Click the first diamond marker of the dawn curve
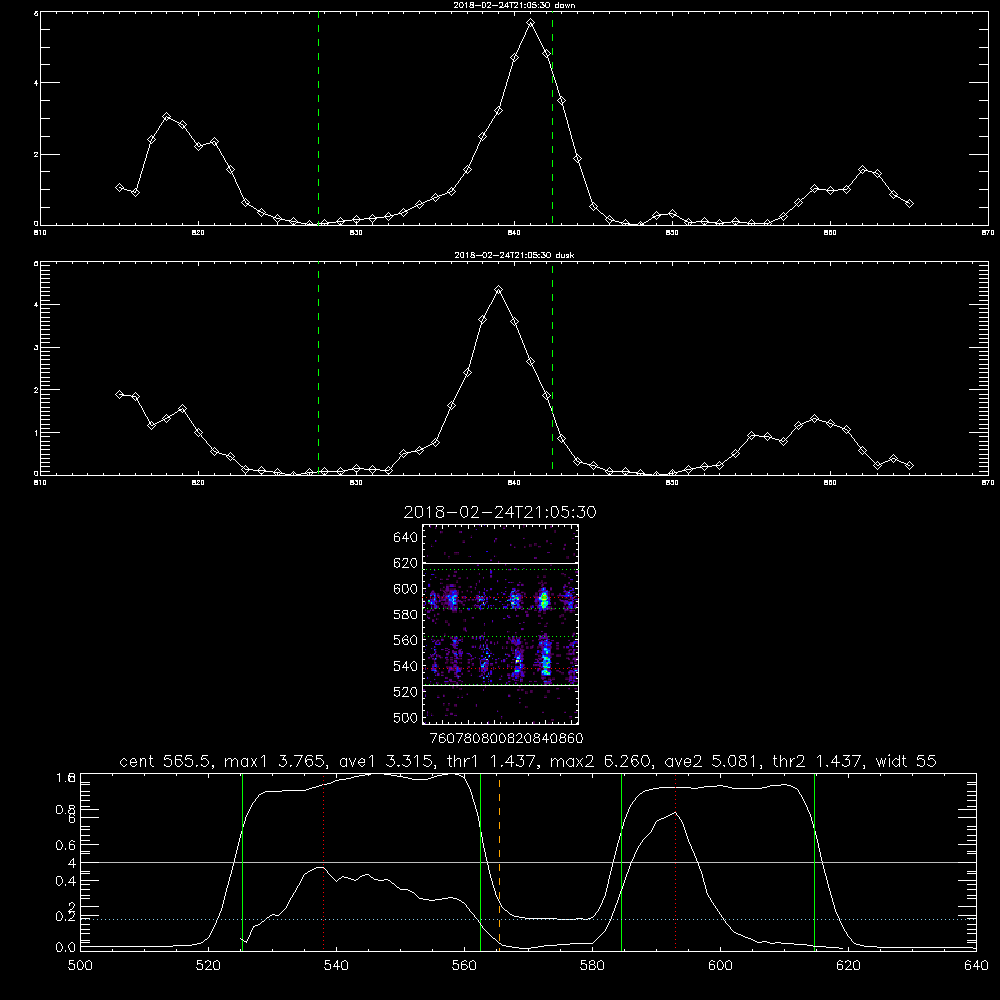Image resolution: width=1000 pixels, height=1000 pixels. 119,188
